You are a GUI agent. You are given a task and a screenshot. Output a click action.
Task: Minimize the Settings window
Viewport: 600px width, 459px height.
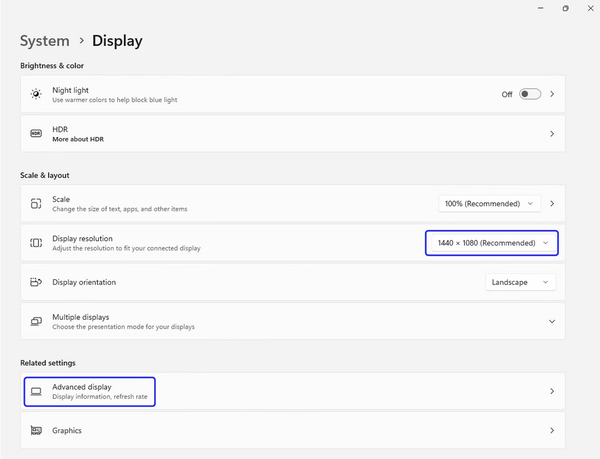click(541, 8)
